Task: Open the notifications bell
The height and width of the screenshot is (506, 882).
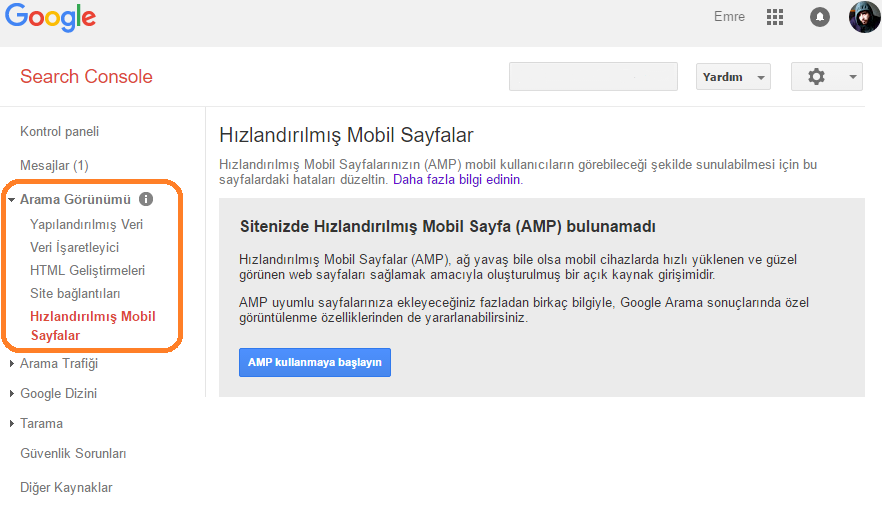Action: [x=820, y=17]
